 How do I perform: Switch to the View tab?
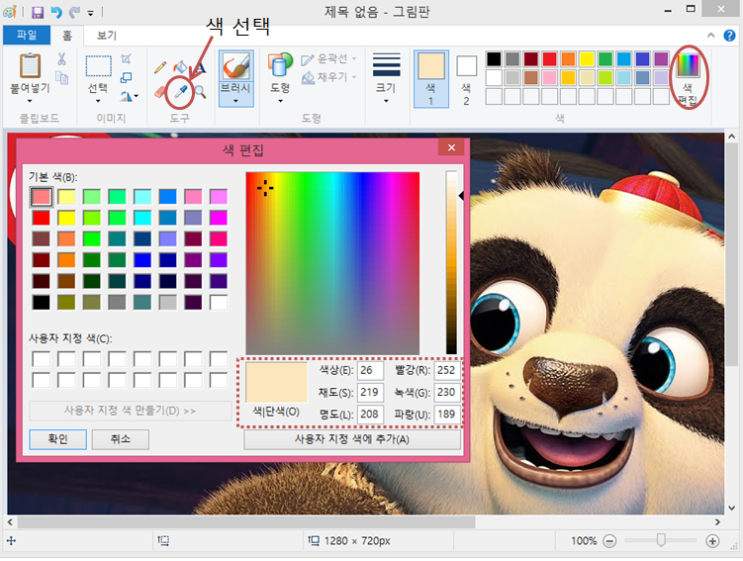point(107,36)
